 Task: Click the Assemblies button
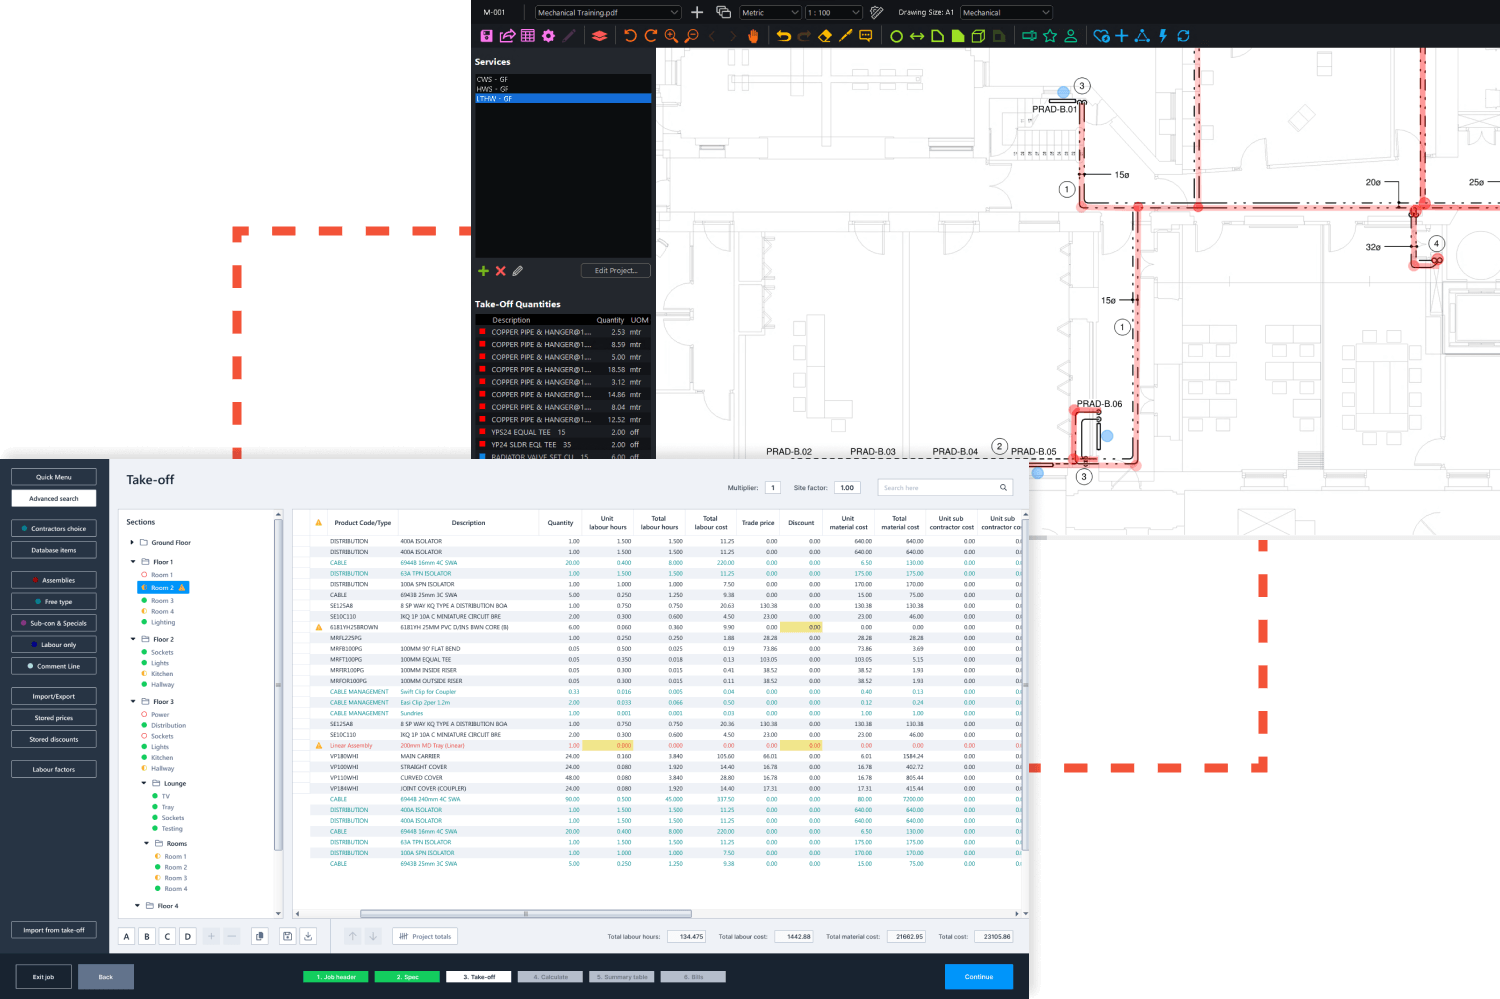[54, 580]
